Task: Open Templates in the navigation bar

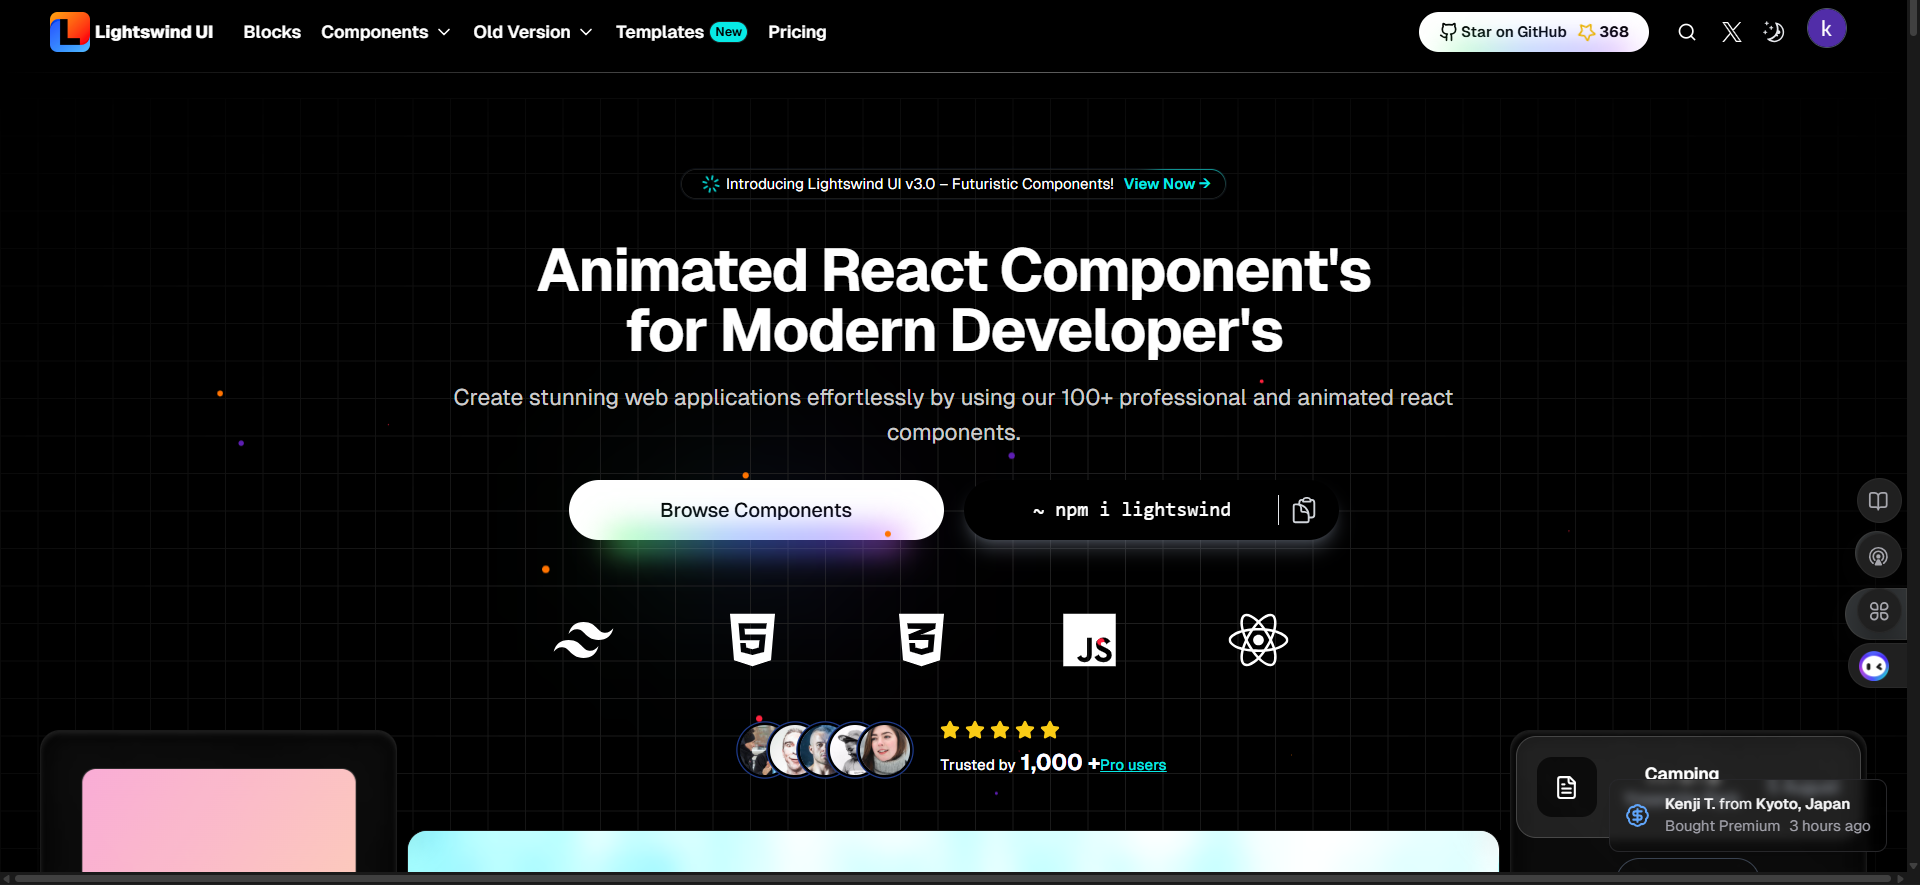Action: (660, 32)
